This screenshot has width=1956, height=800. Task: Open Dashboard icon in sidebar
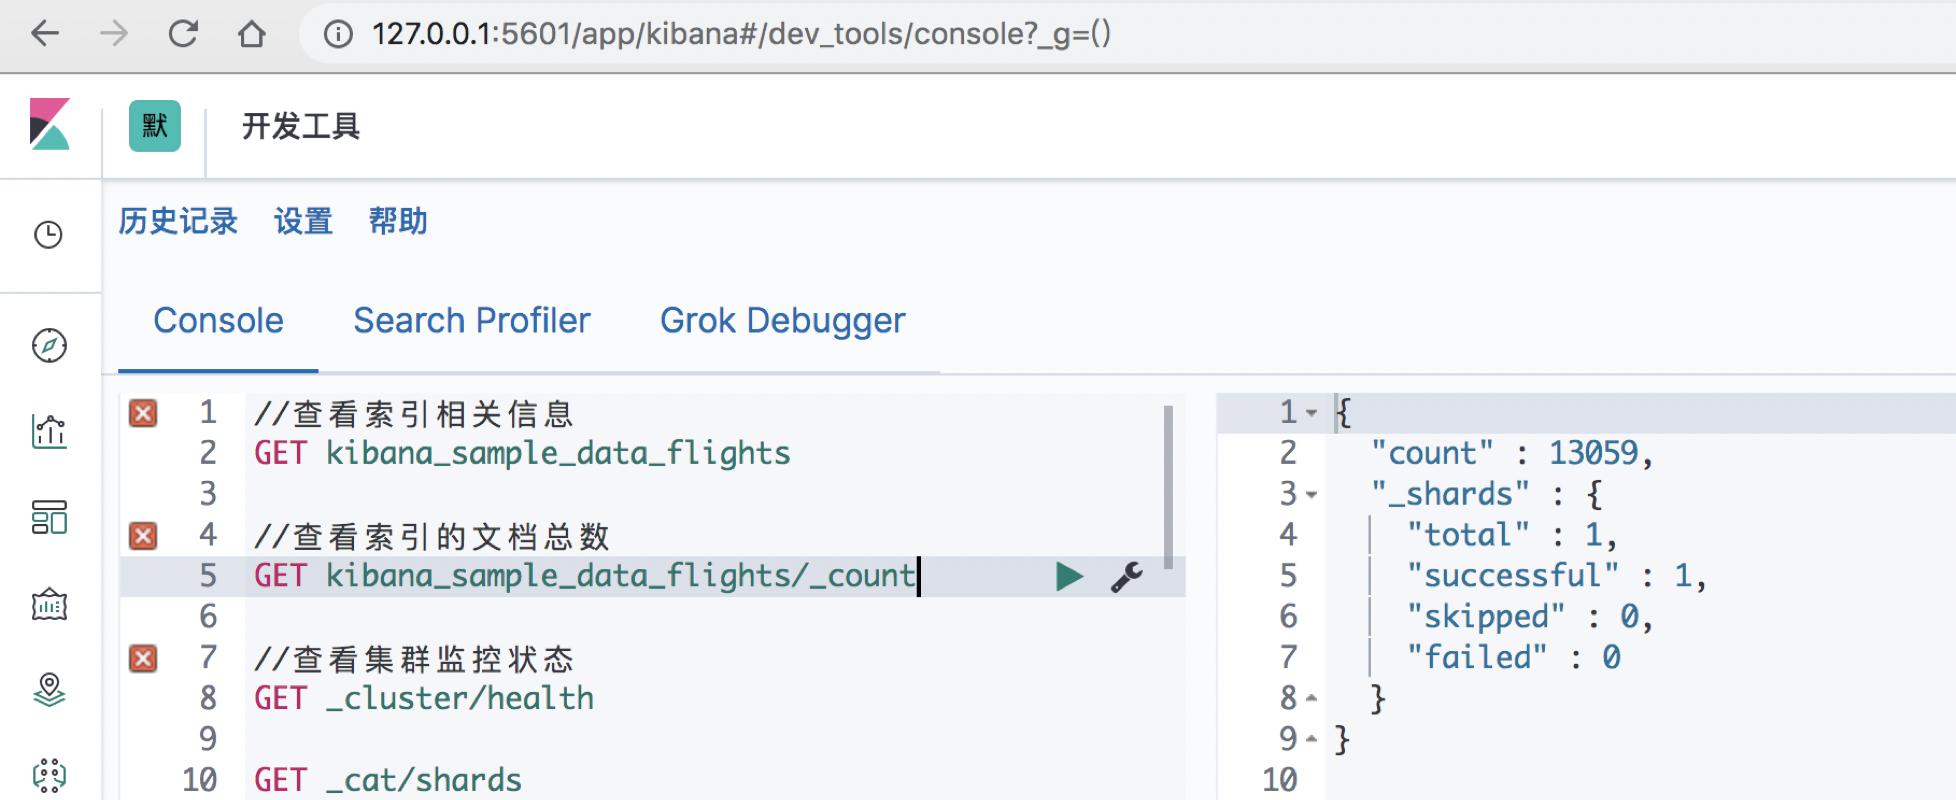click(49, 518)
